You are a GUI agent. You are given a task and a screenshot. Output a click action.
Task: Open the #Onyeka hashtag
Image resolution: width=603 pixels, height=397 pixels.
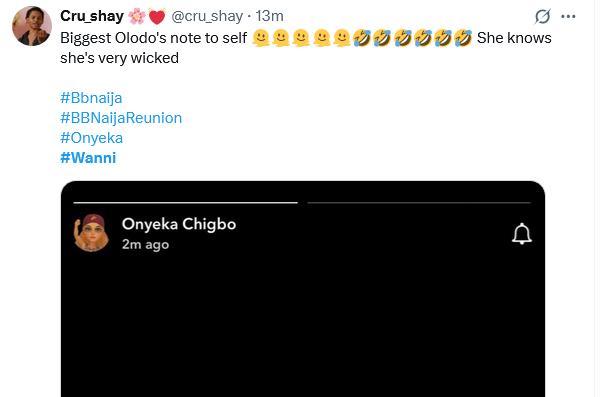tap(92, 138)
